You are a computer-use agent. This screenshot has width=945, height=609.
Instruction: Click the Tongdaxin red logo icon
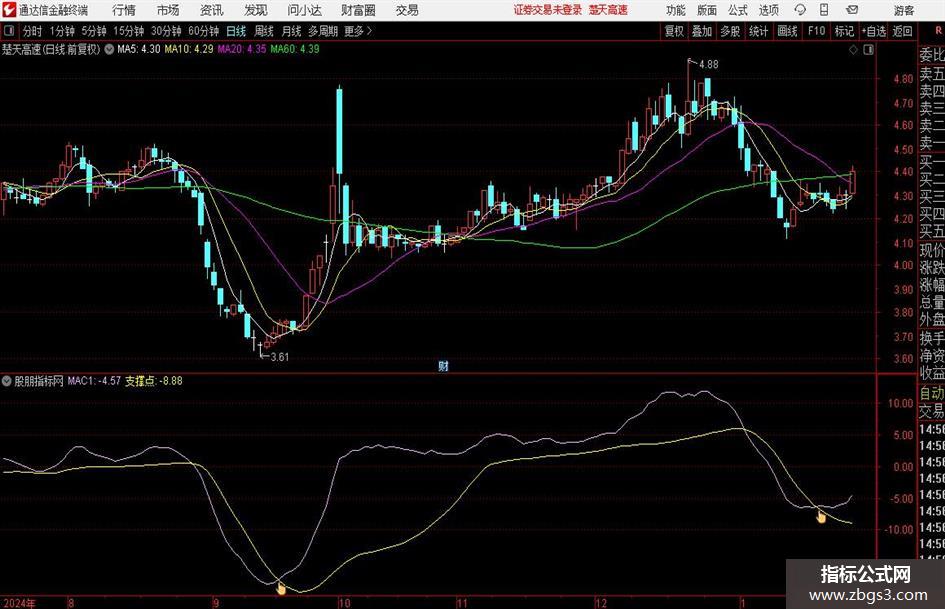pyautogui.click(x=9, y=10)
